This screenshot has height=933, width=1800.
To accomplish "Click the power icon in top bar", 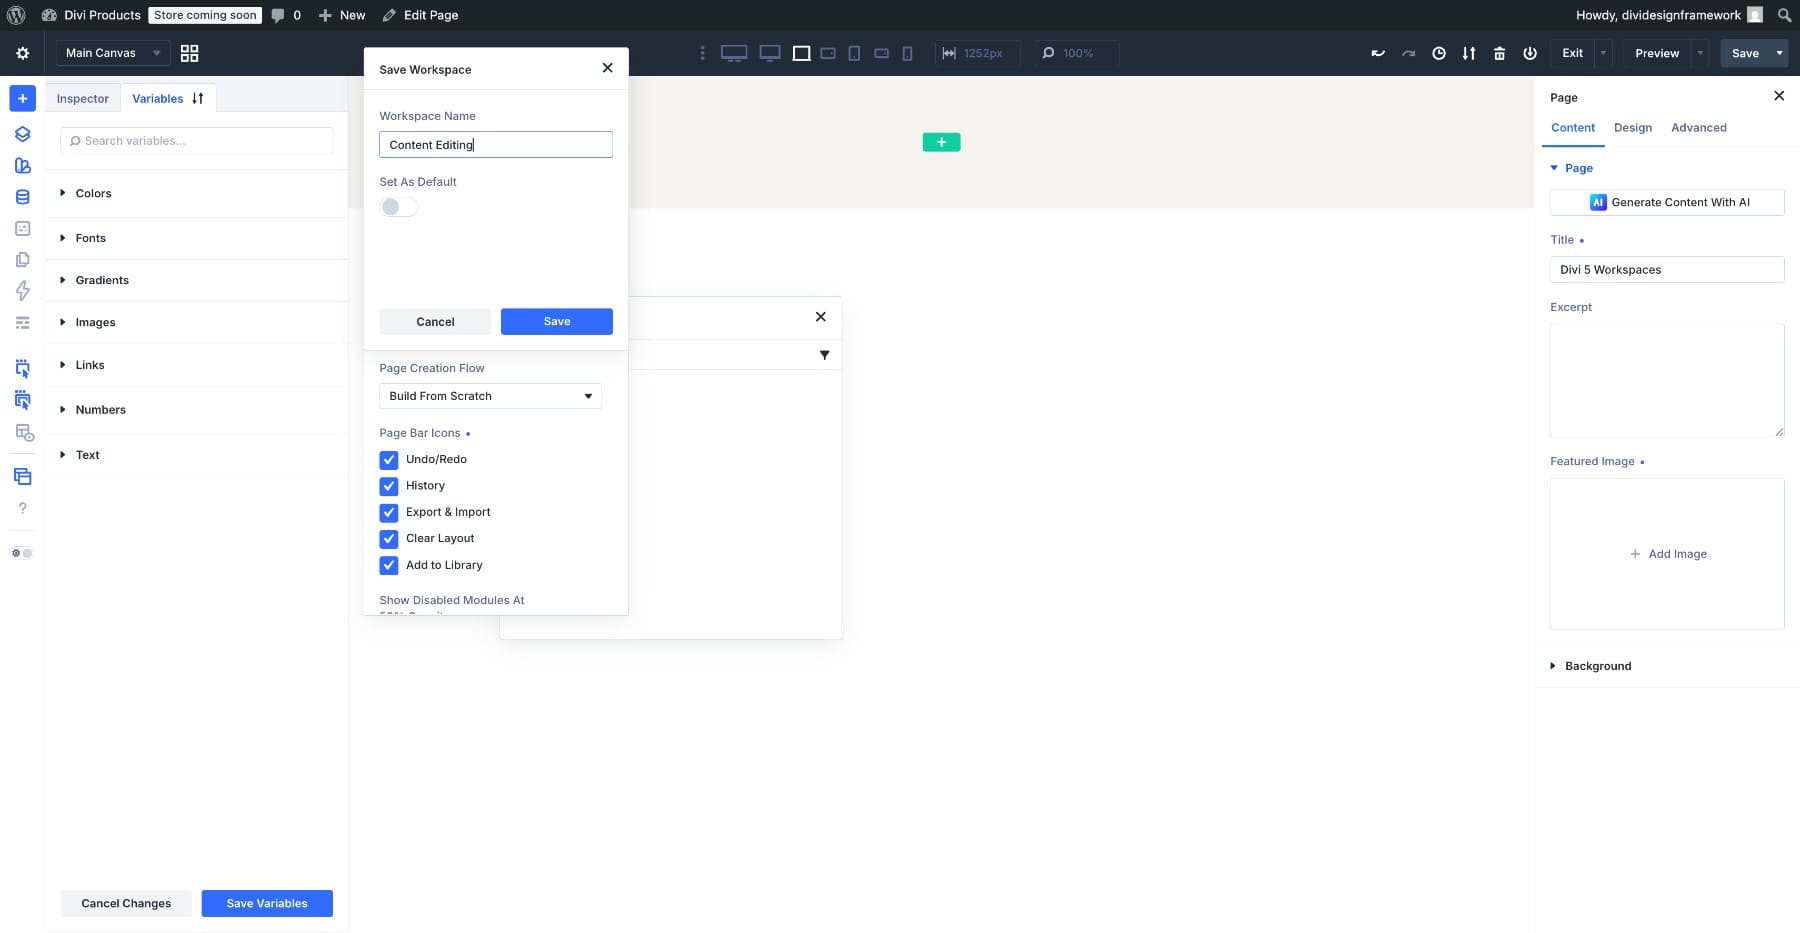I will [1529, 53].
